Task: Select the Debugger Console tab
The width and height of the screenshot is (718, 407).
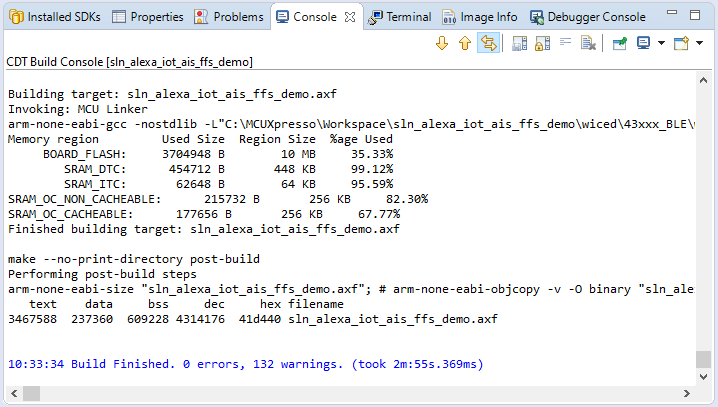Action: (591, 17)
